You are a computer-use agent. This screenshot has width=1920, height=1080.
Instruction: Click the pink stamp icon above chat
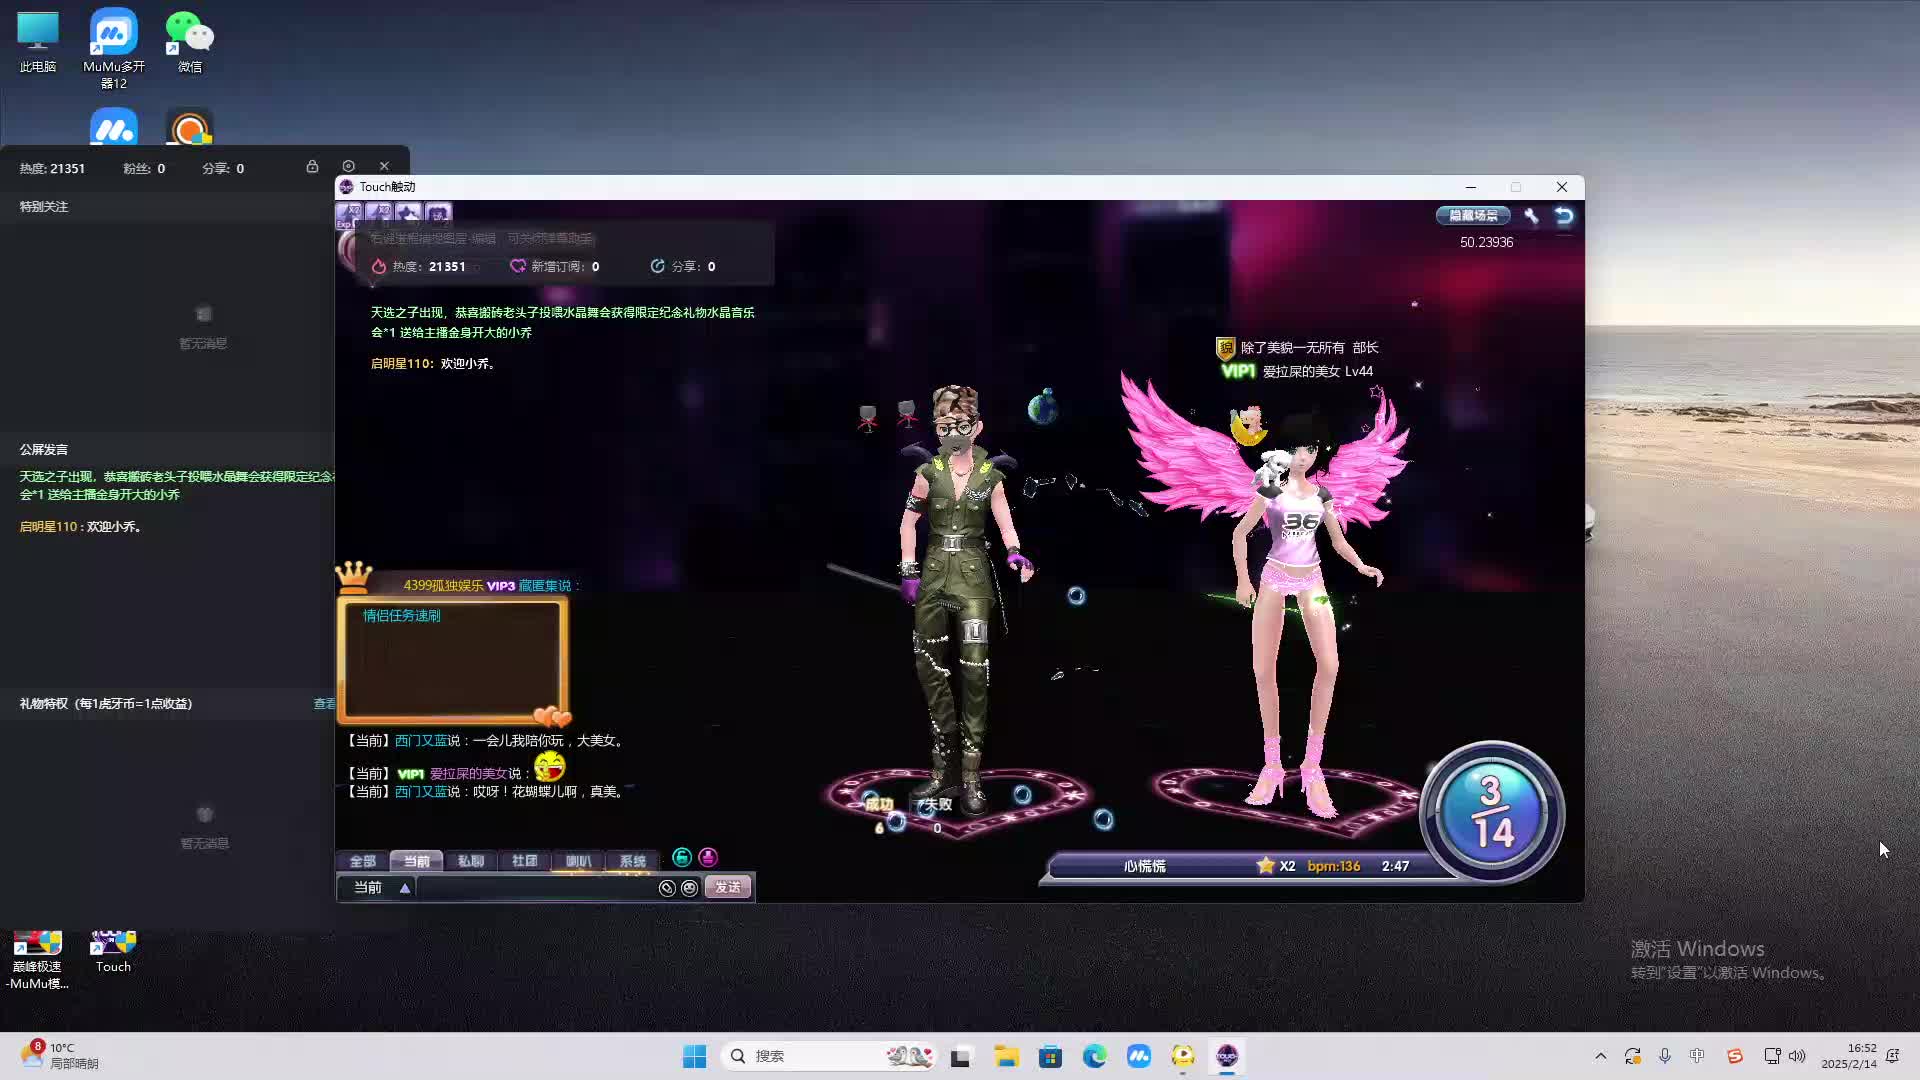coord(708,858)
